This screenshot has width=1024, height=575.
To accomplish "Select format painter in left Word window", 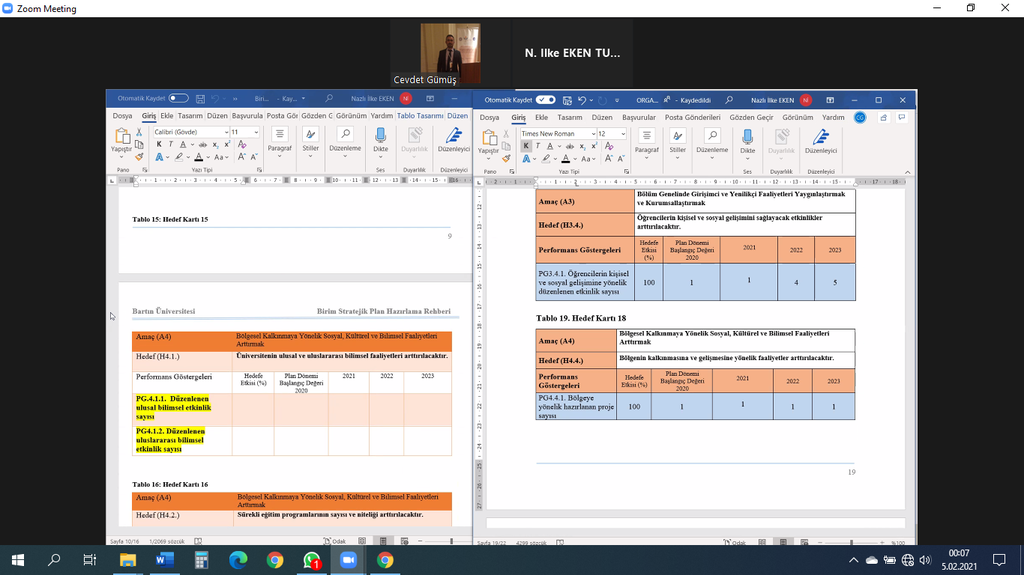I will 139,157.
